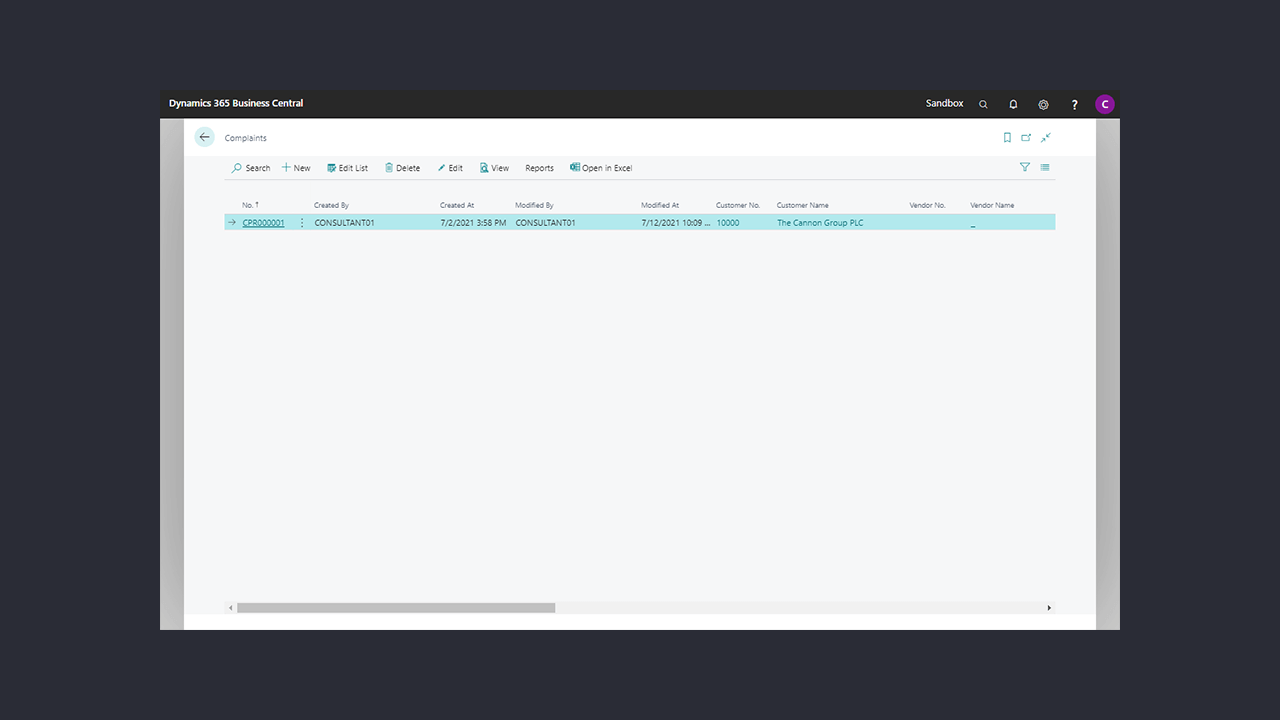Open the user account avatar C
The height and width of the screenshot is (720, 1280).
click(x=1105, y=104)
